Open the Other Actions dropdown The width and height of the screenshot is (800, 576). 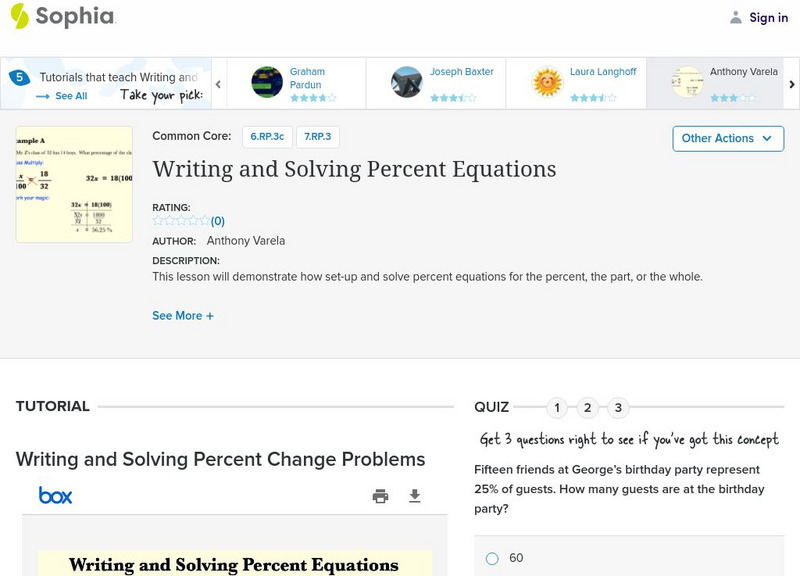727,139
